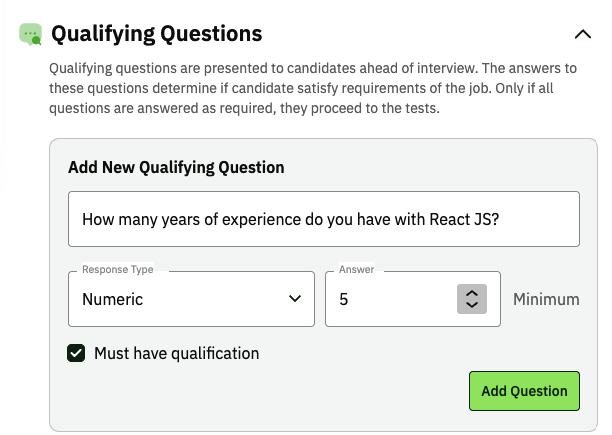This screenshot has height=435, width=612.
Task: Click the Qualifying Questions chat bubble icon
Action: click(31, 34)
